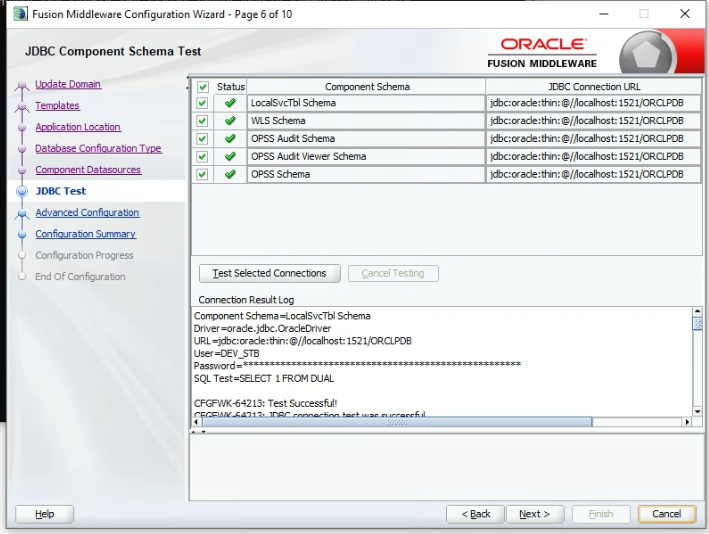Click the Test Selected Connections button
Image resolution: width=709 pixels, height=534 pixels.
[x=269, y=273]
